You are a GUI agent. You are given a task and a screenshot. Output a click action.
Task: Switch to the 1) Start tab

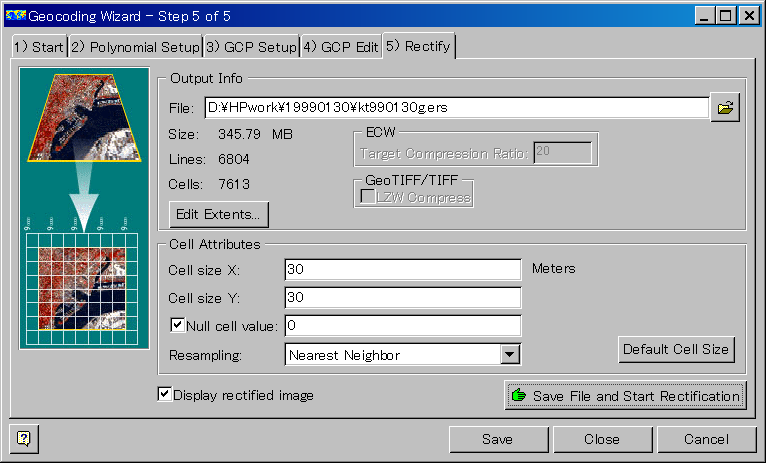coord(39,47)
